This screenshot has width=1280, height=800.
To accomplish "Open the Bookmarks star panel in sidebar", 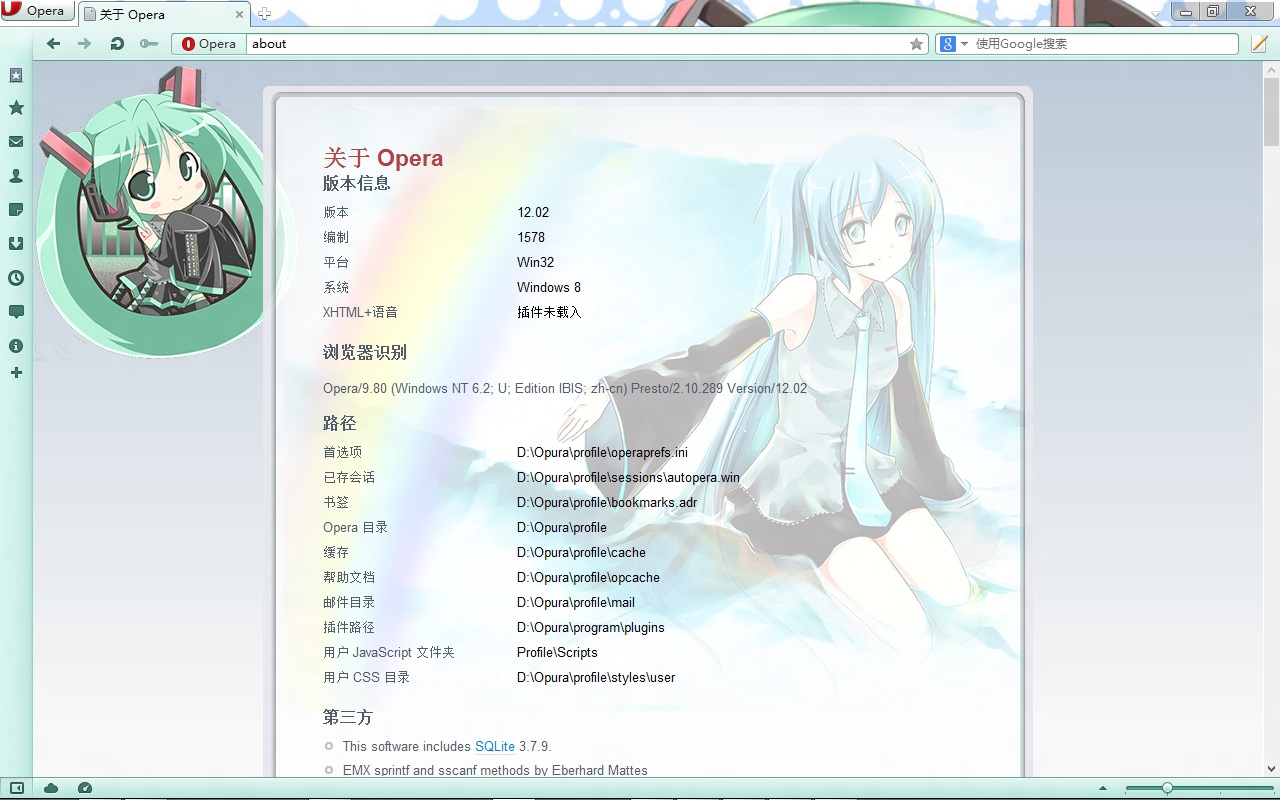I will [x=16, y=108].
